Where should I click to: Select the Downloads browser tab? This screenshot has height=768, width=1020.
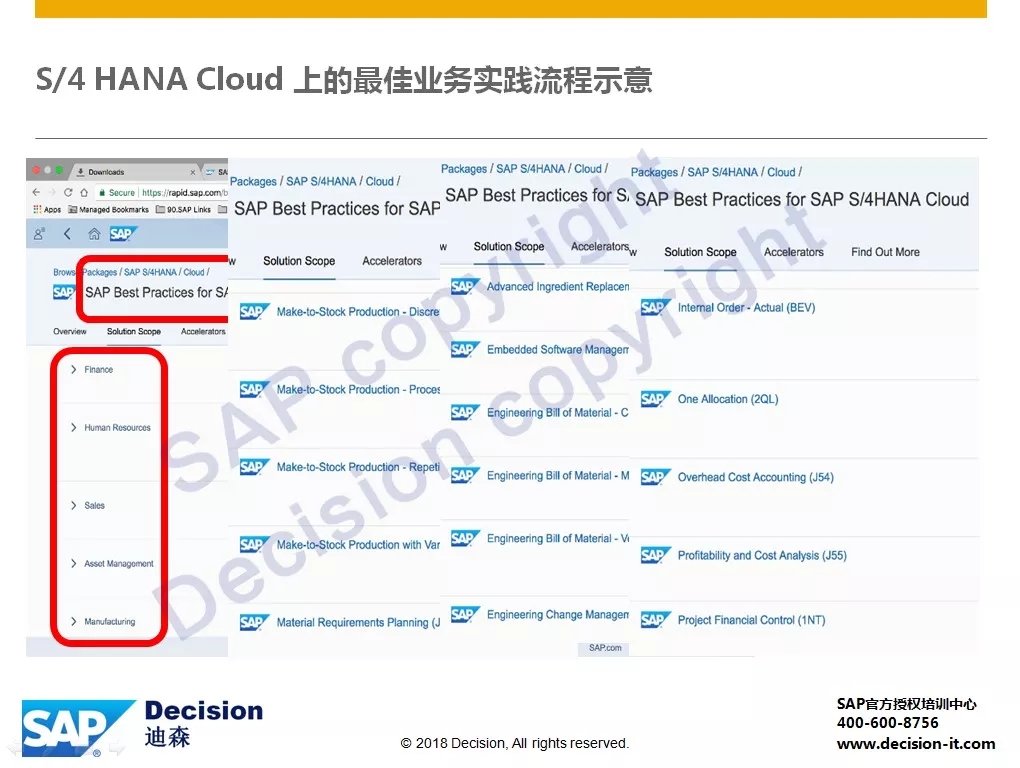(x=135, y=172)
